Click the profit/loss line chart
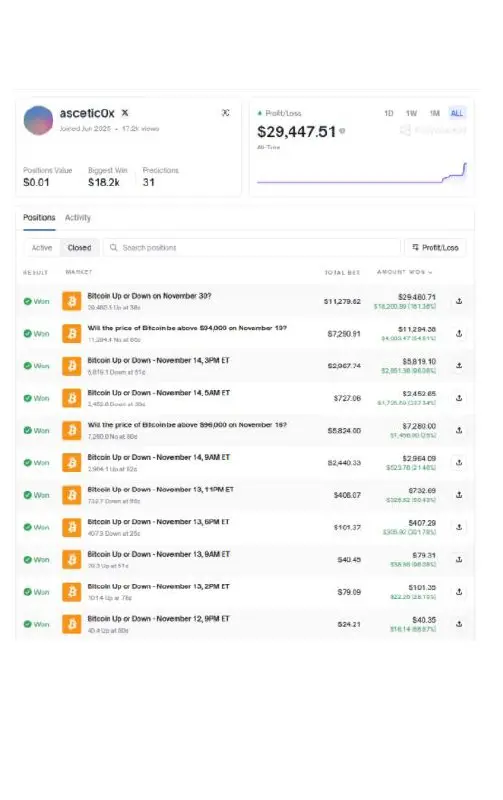This screenshot has height=800, width=503. [x=362, y=173]
